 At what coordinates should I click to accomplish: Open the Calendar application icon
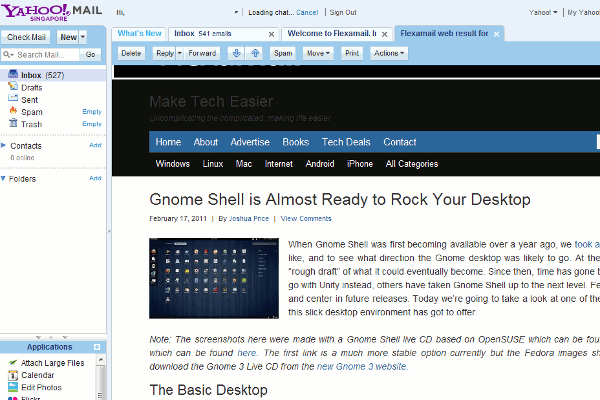pos(11,375)
